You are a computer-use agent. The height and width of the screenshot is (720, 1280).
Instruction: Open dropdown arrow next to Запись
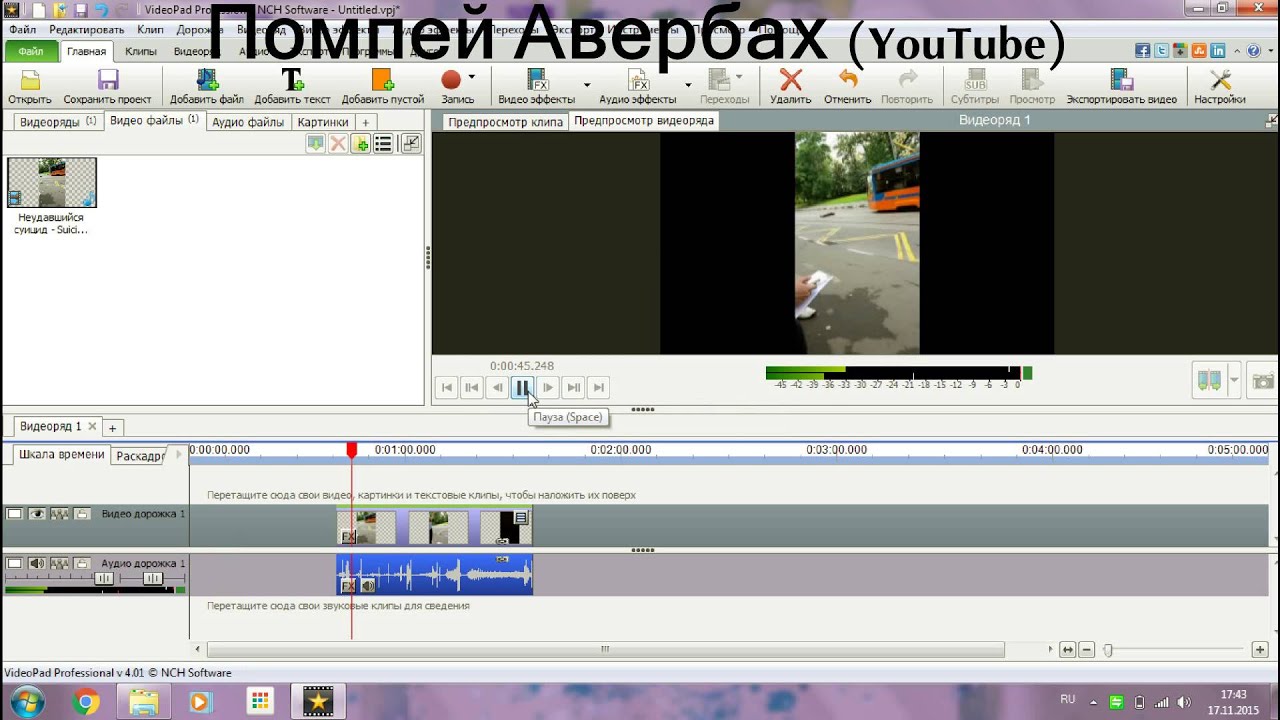click(x=471, y=78)
